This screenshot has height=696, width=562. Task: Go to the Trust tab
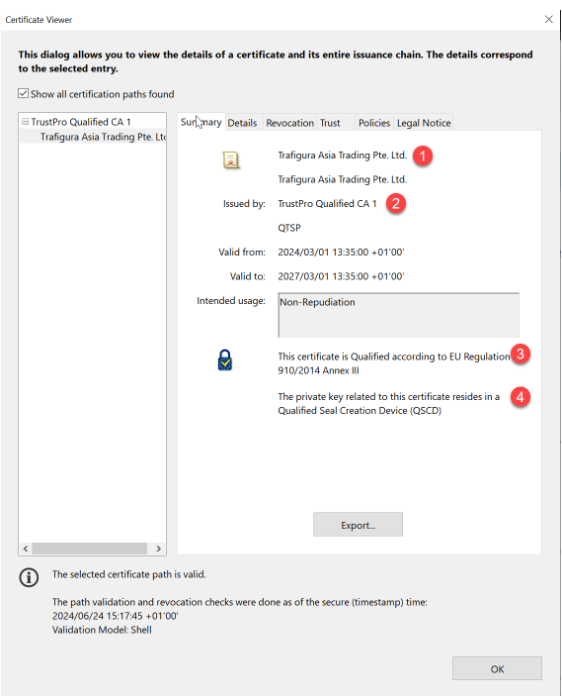[330, 123]
